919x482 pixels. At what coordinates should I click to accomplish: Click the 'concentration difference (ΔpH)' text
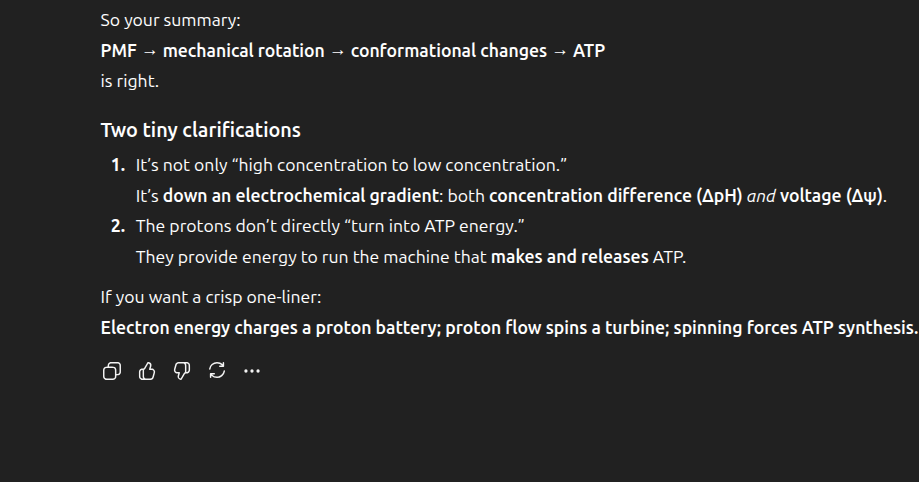pyautogui.click(x=615, y=196)
